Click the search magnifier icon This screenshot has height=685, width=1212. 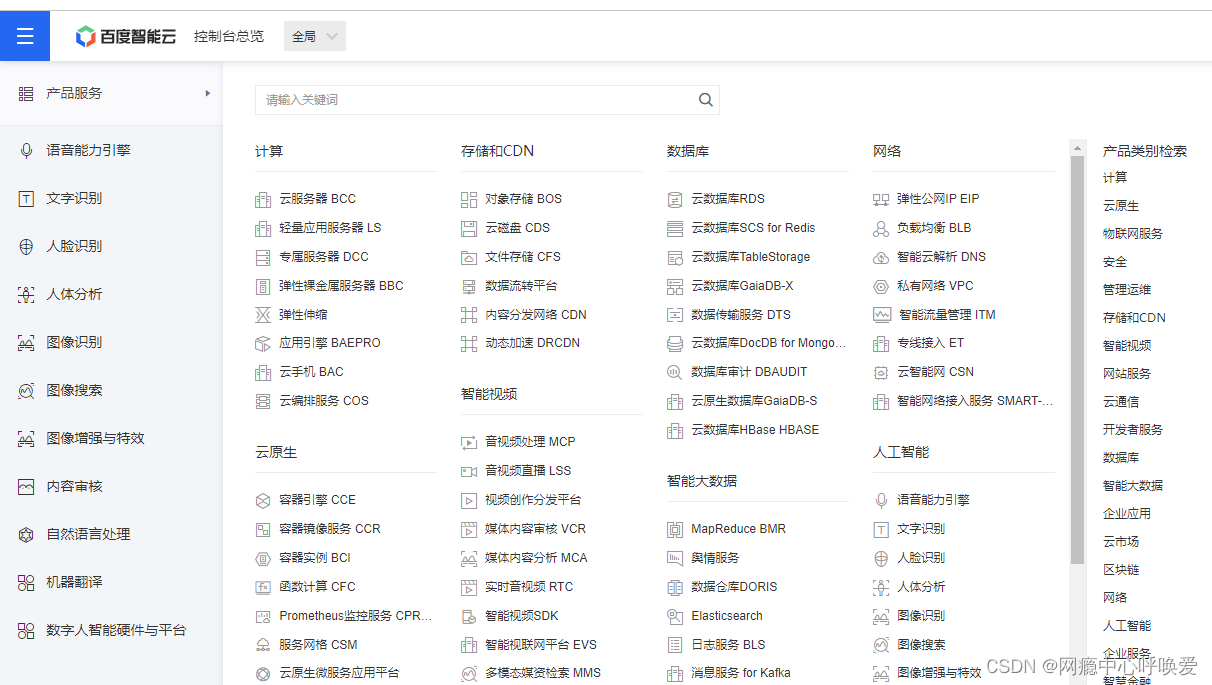[706, 100]
